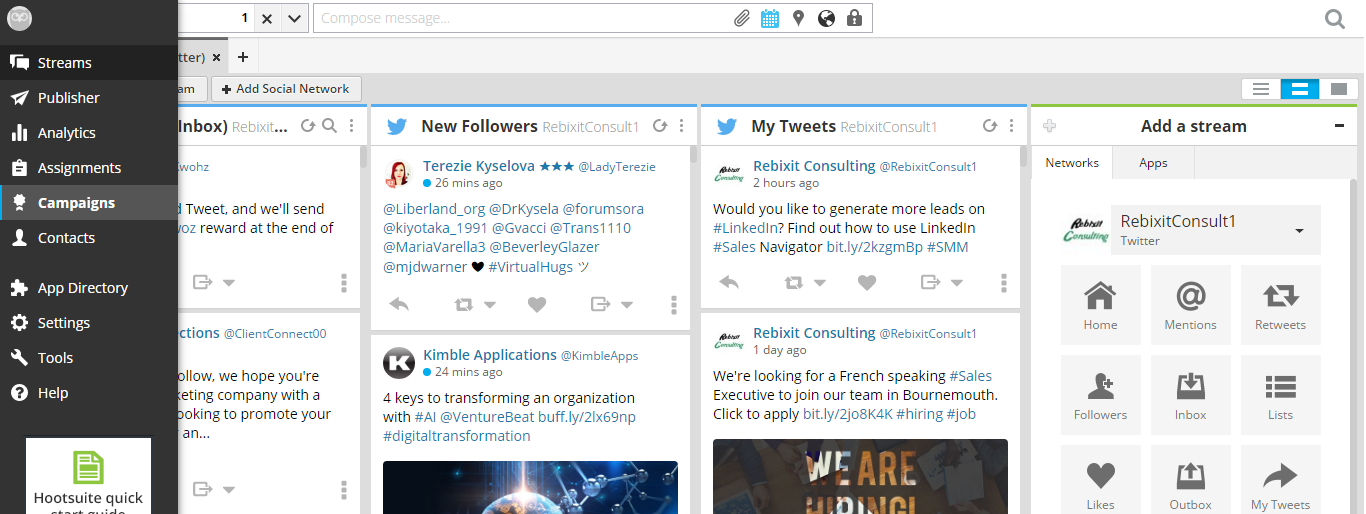
Task: Open search with magnifier icon
Action: click(x=1335, y=18)
